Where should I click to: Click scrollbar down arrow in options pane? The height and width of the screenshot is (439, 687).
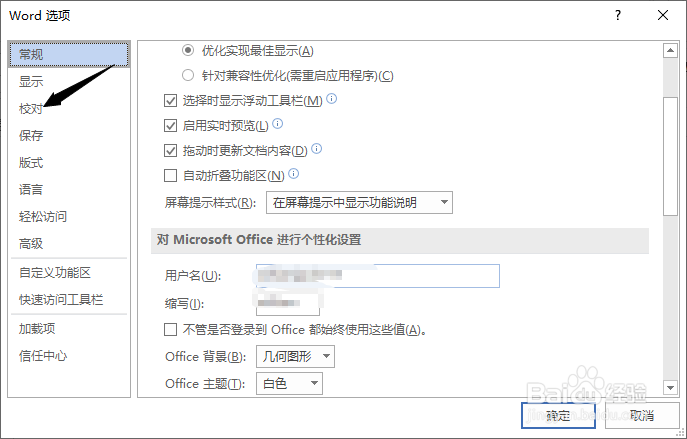pyautogui.click(x=671, y=388)
